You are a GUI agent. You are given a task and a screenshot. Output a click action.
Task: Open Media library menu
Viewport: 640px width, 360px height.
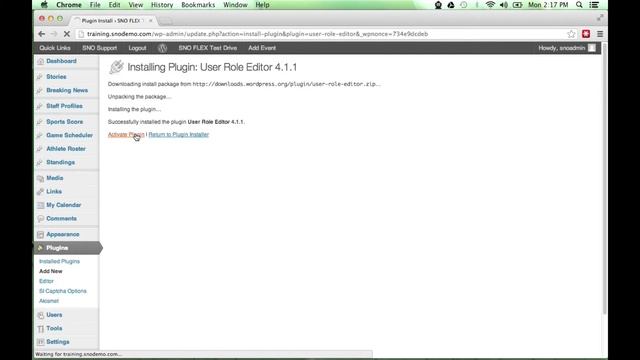55,178
